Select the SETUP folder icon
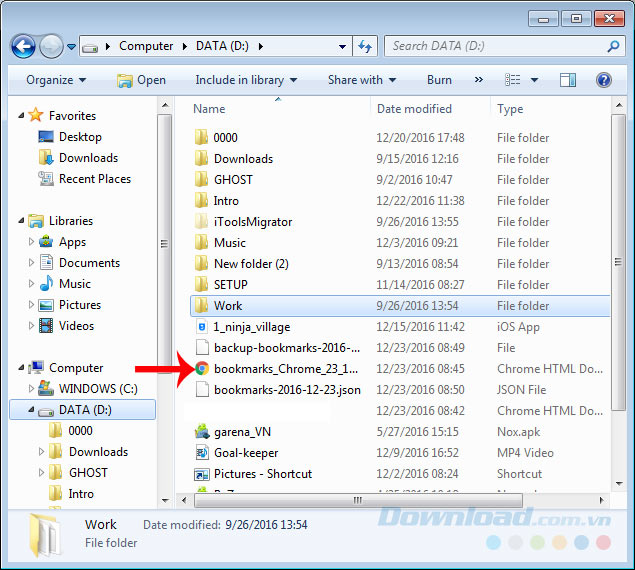This screenshot has width=635, height=570. click(x=201, y=285)
